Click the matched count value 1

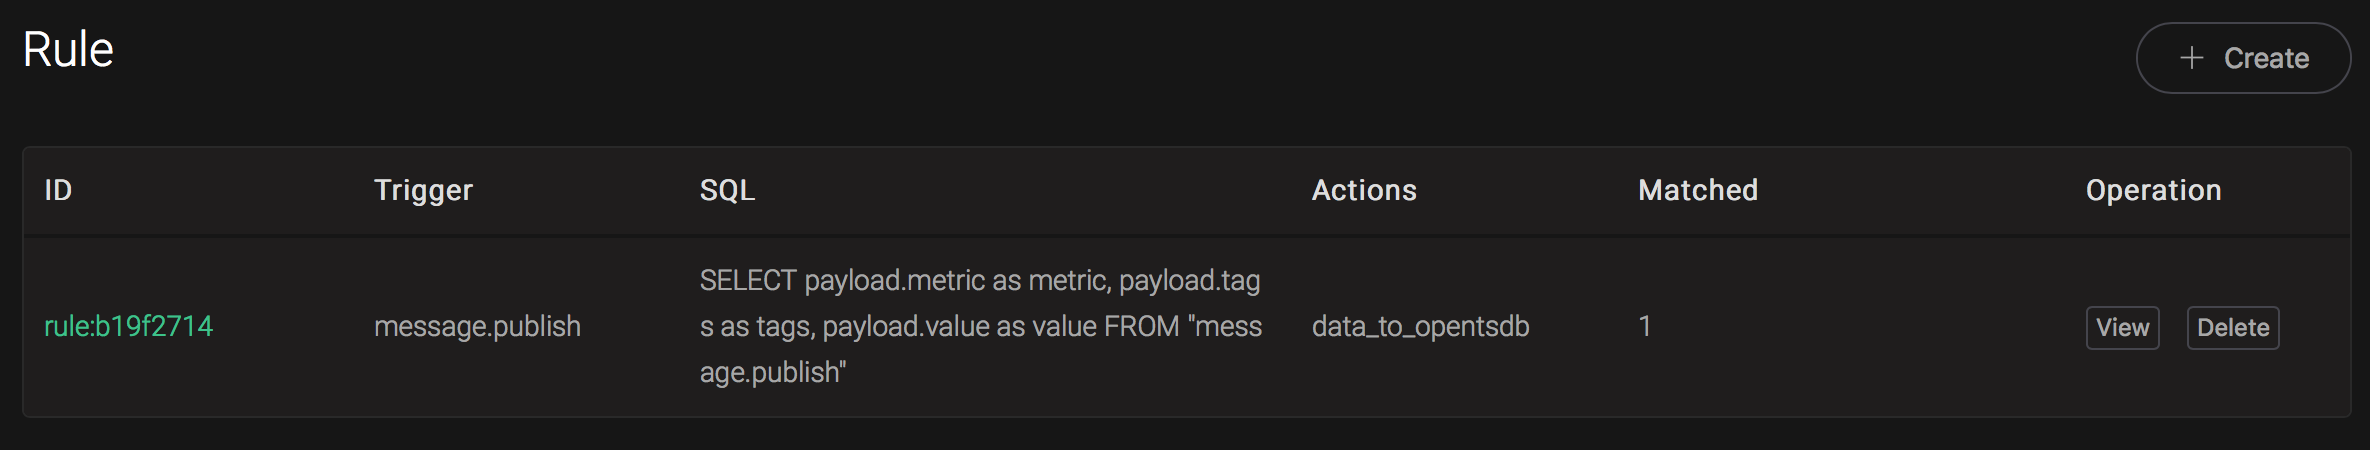1644,326
